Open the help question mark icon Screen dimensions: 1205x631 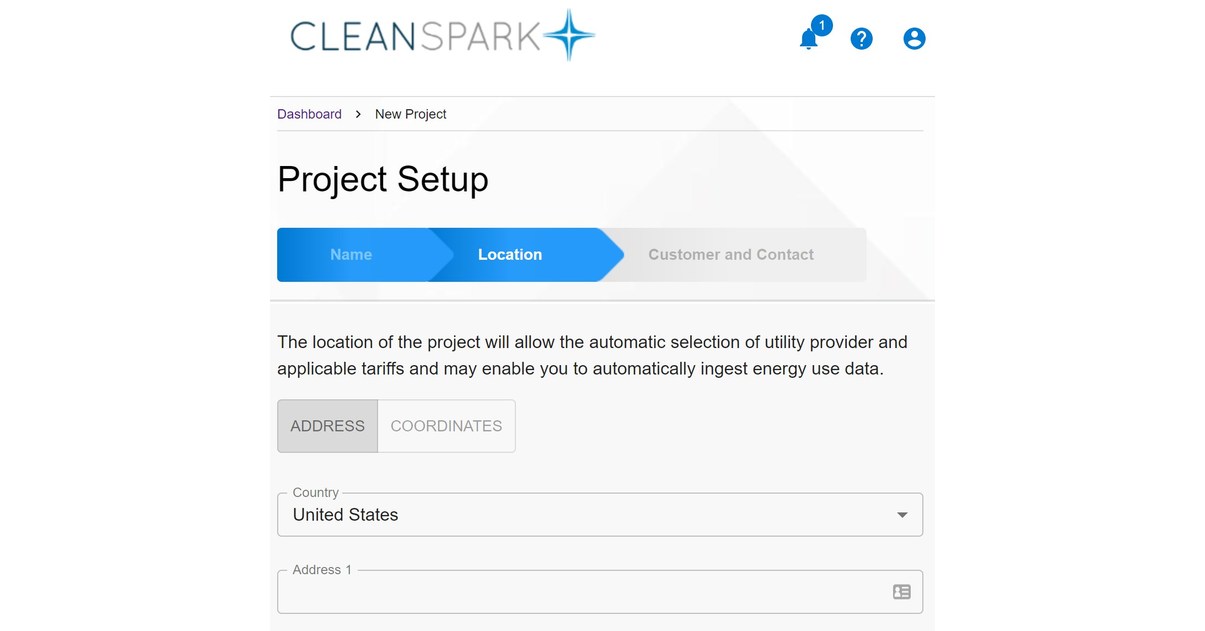861,38
